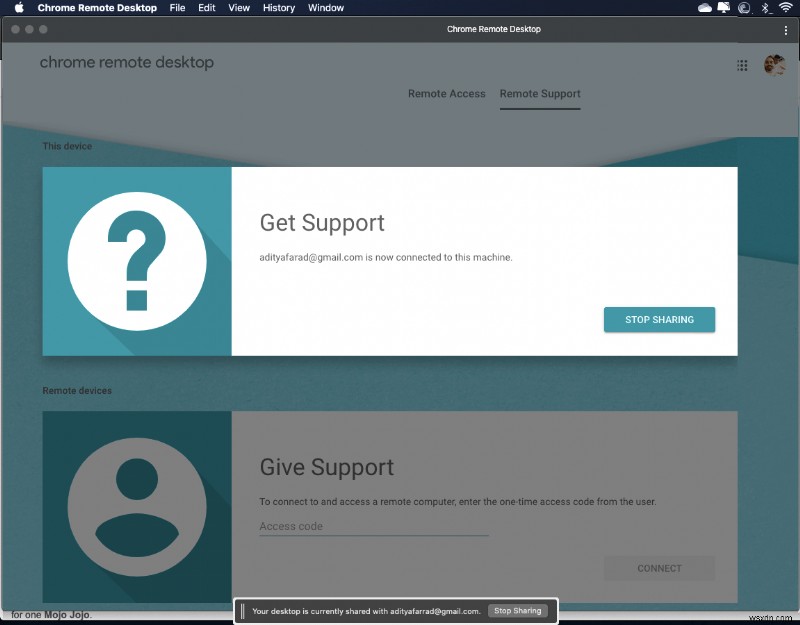Screen dimensions: 800x625
Task: Click the screen sharing icon in the menu bar
Action: tap(724, 8)
